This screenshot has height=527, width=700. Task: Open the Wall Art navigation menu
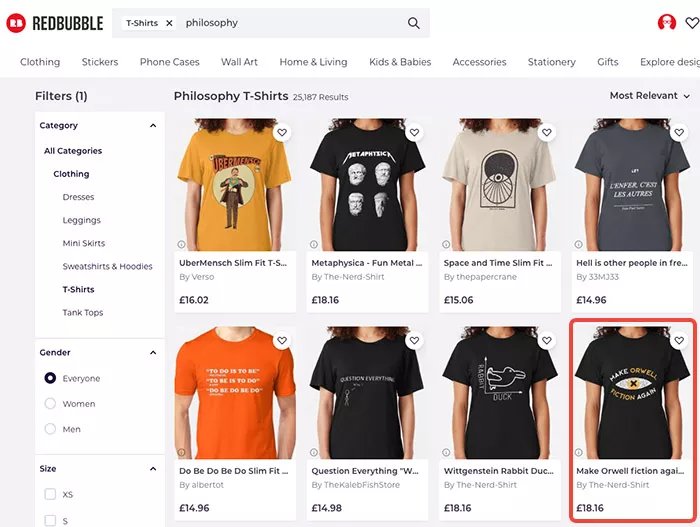[239, 62]
